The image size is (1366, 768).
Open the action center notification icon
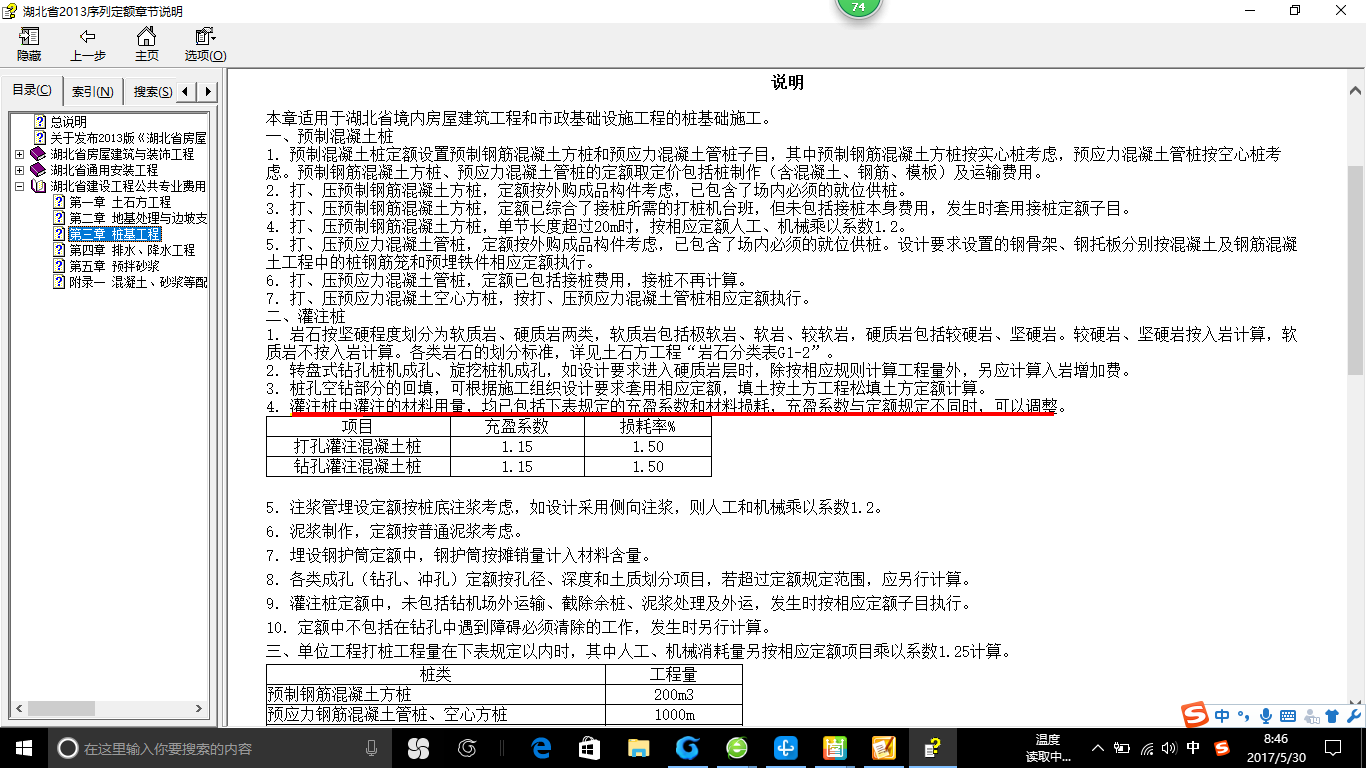(x=1331, y=748)
